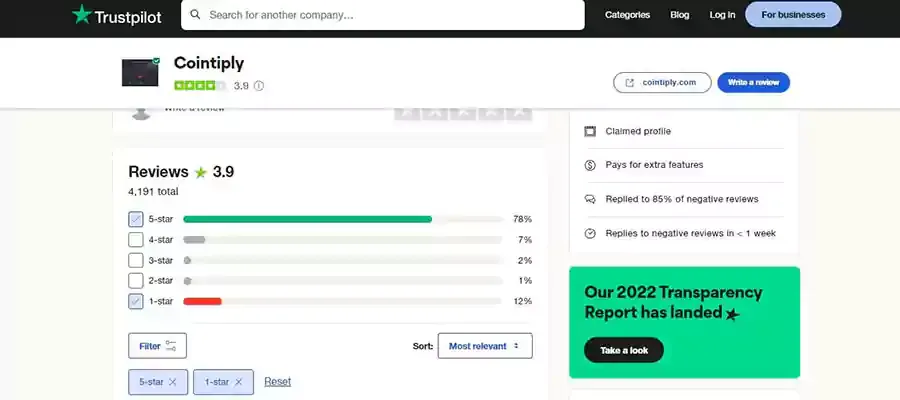The height and width of the screenshot is (400, 900).
Task: Click the rating info icon beside 3.9
Action: (x=259, y=86)
